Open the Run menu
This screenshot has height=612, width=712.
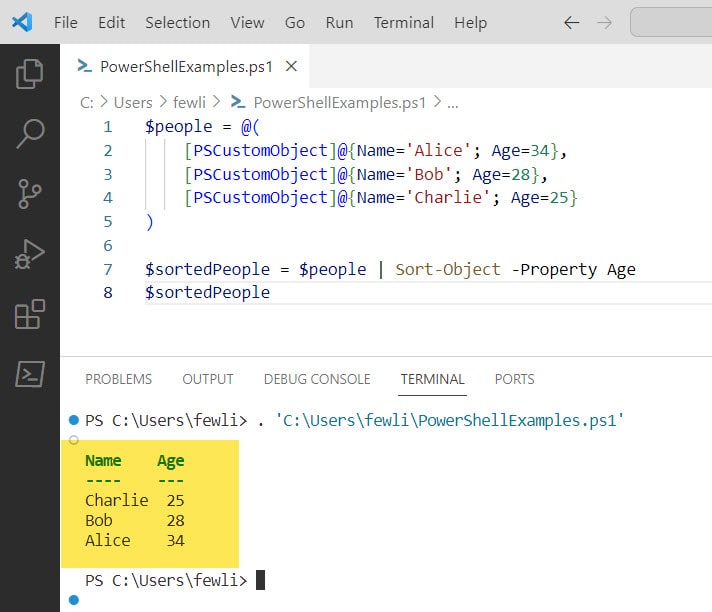tap(339, 23)
